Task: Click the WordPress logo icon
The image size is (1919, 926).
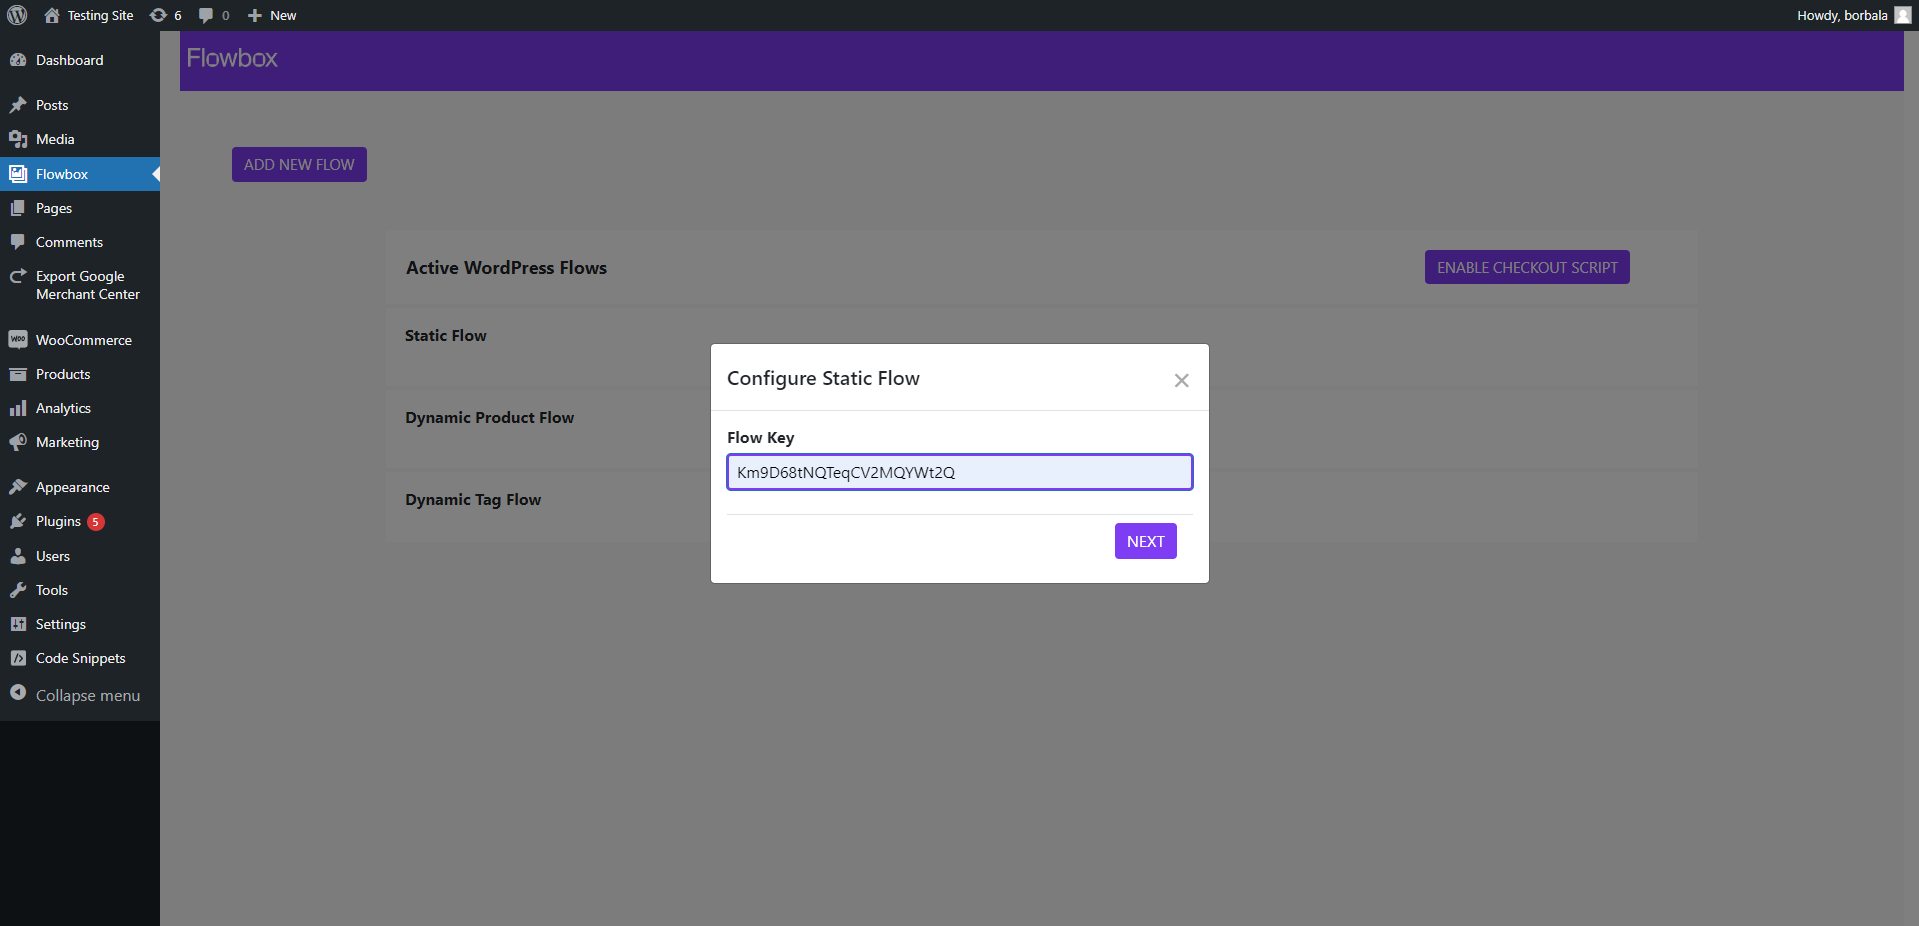Action: (17, 15)
